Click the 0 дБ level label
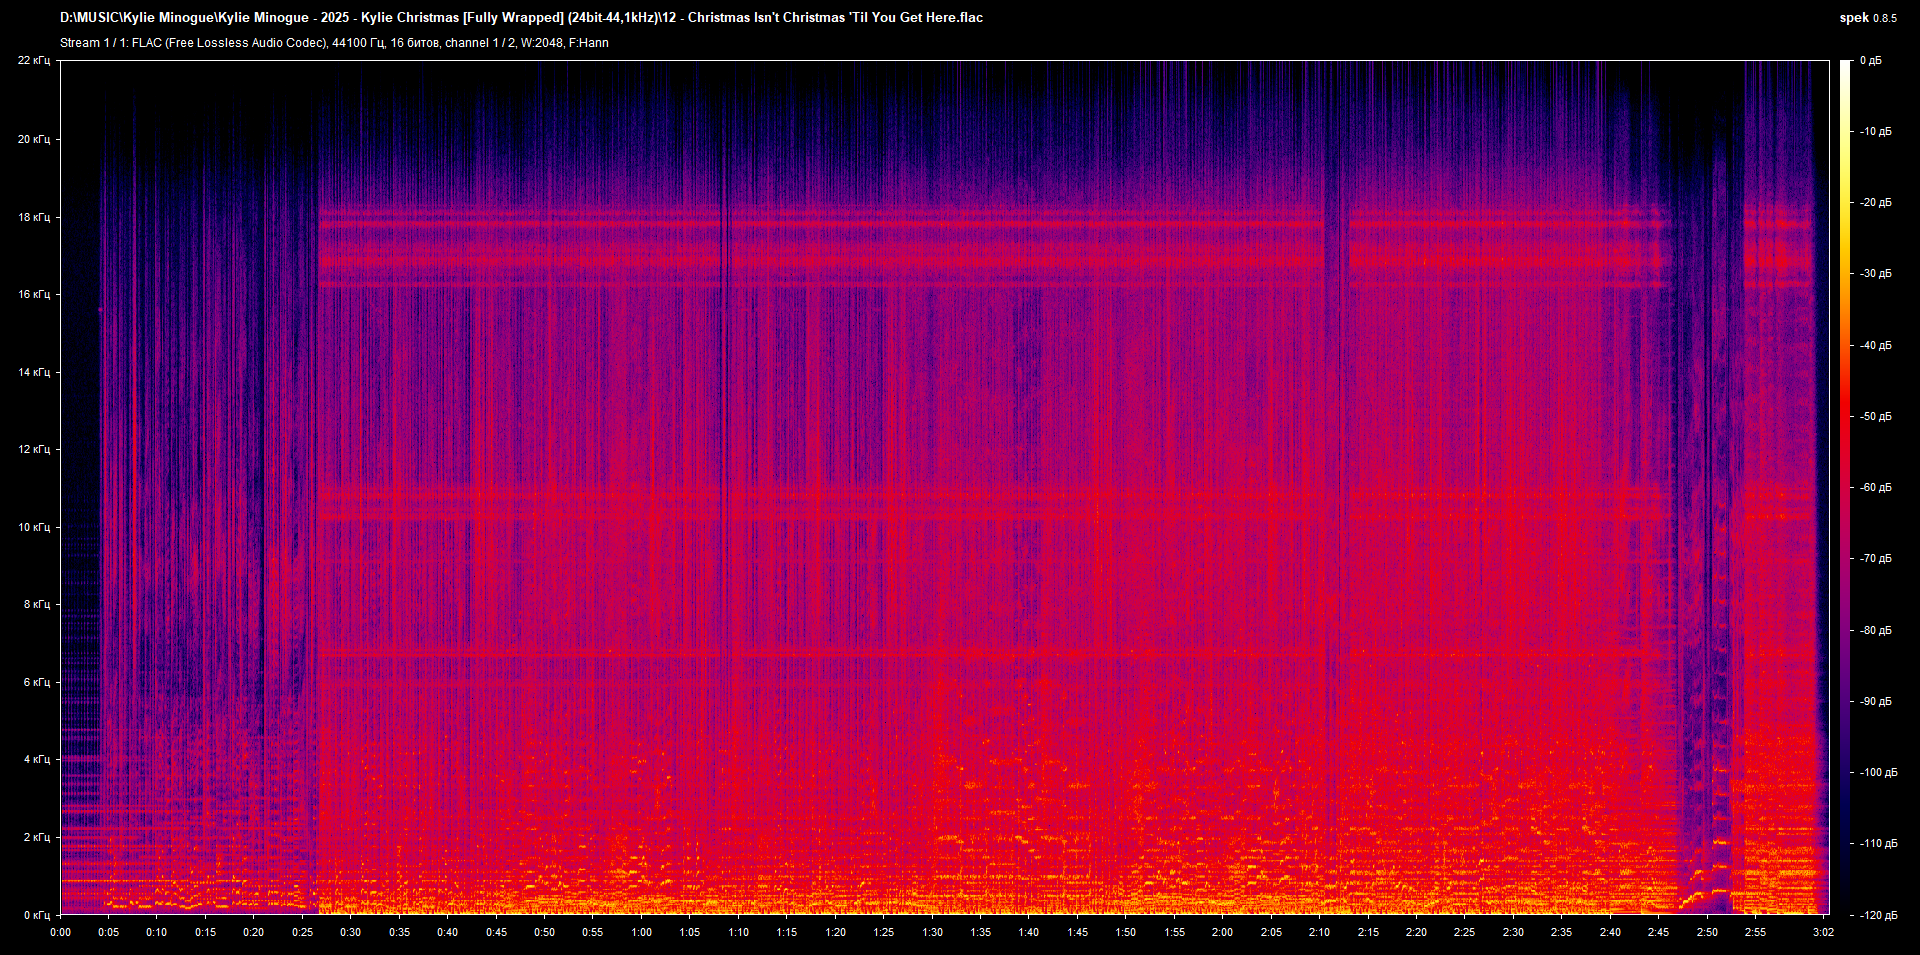Screen dimensions: 1920x955 point(1870,61)
